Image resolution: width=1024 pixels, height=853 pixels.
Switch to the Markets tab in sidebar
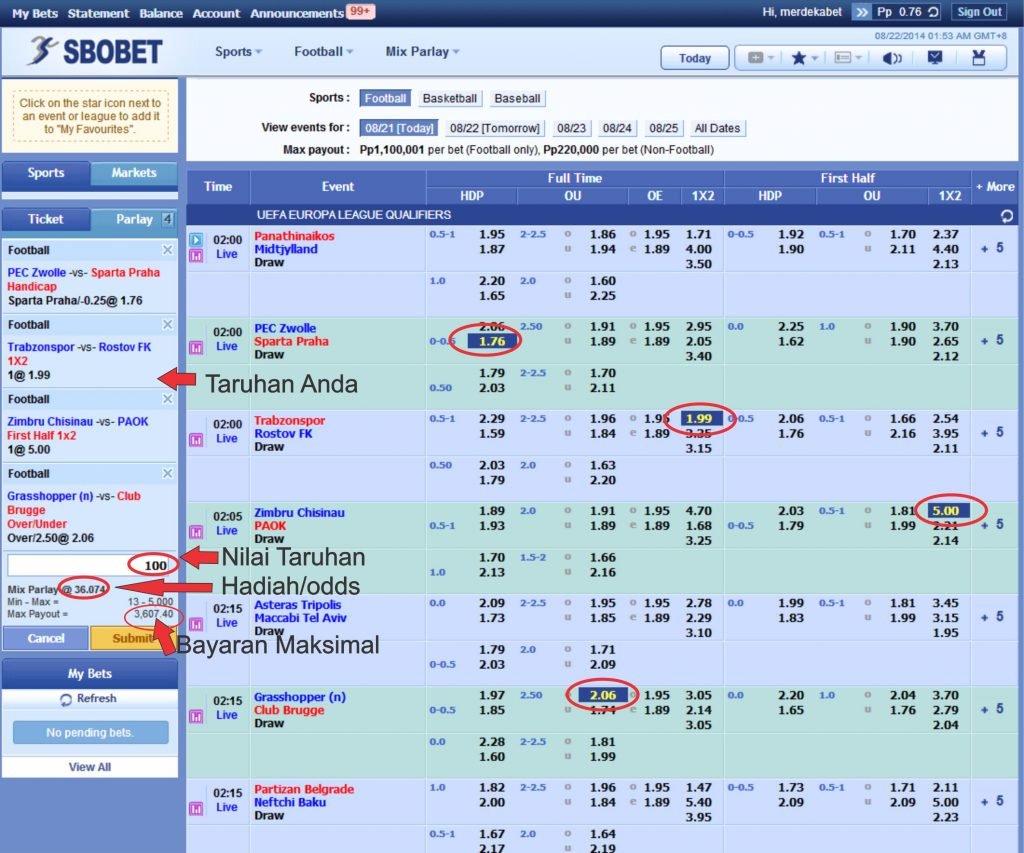click(134, 173)
